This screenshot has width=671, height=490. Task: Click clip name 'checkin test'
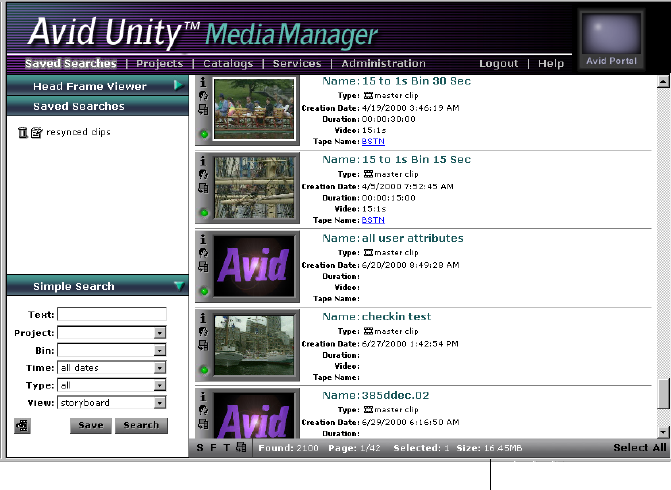click(x=396, y=317)
